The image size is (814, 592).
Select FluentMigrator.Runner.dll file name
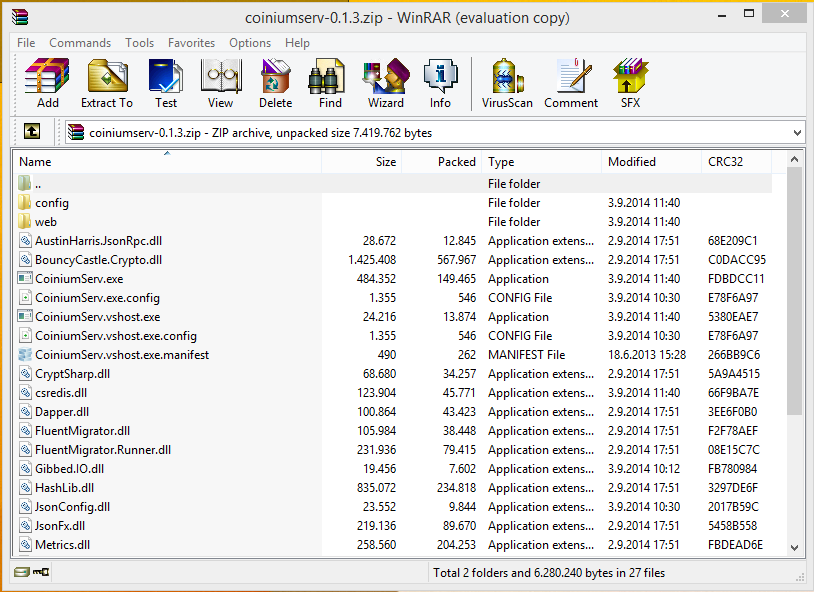(x=103, y=450)
